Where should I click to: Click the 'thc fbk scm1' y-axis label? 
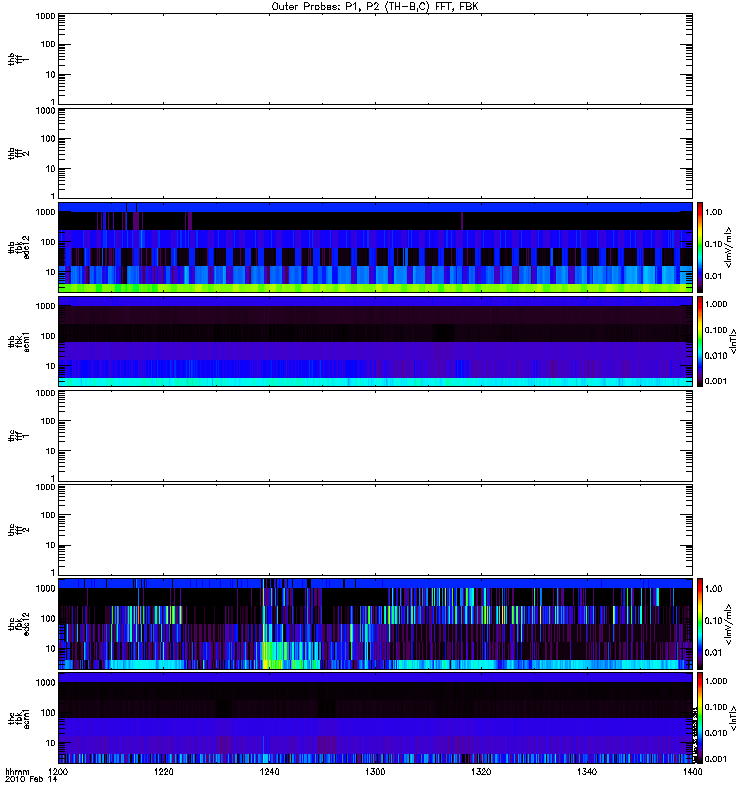[x=19, y=718]
